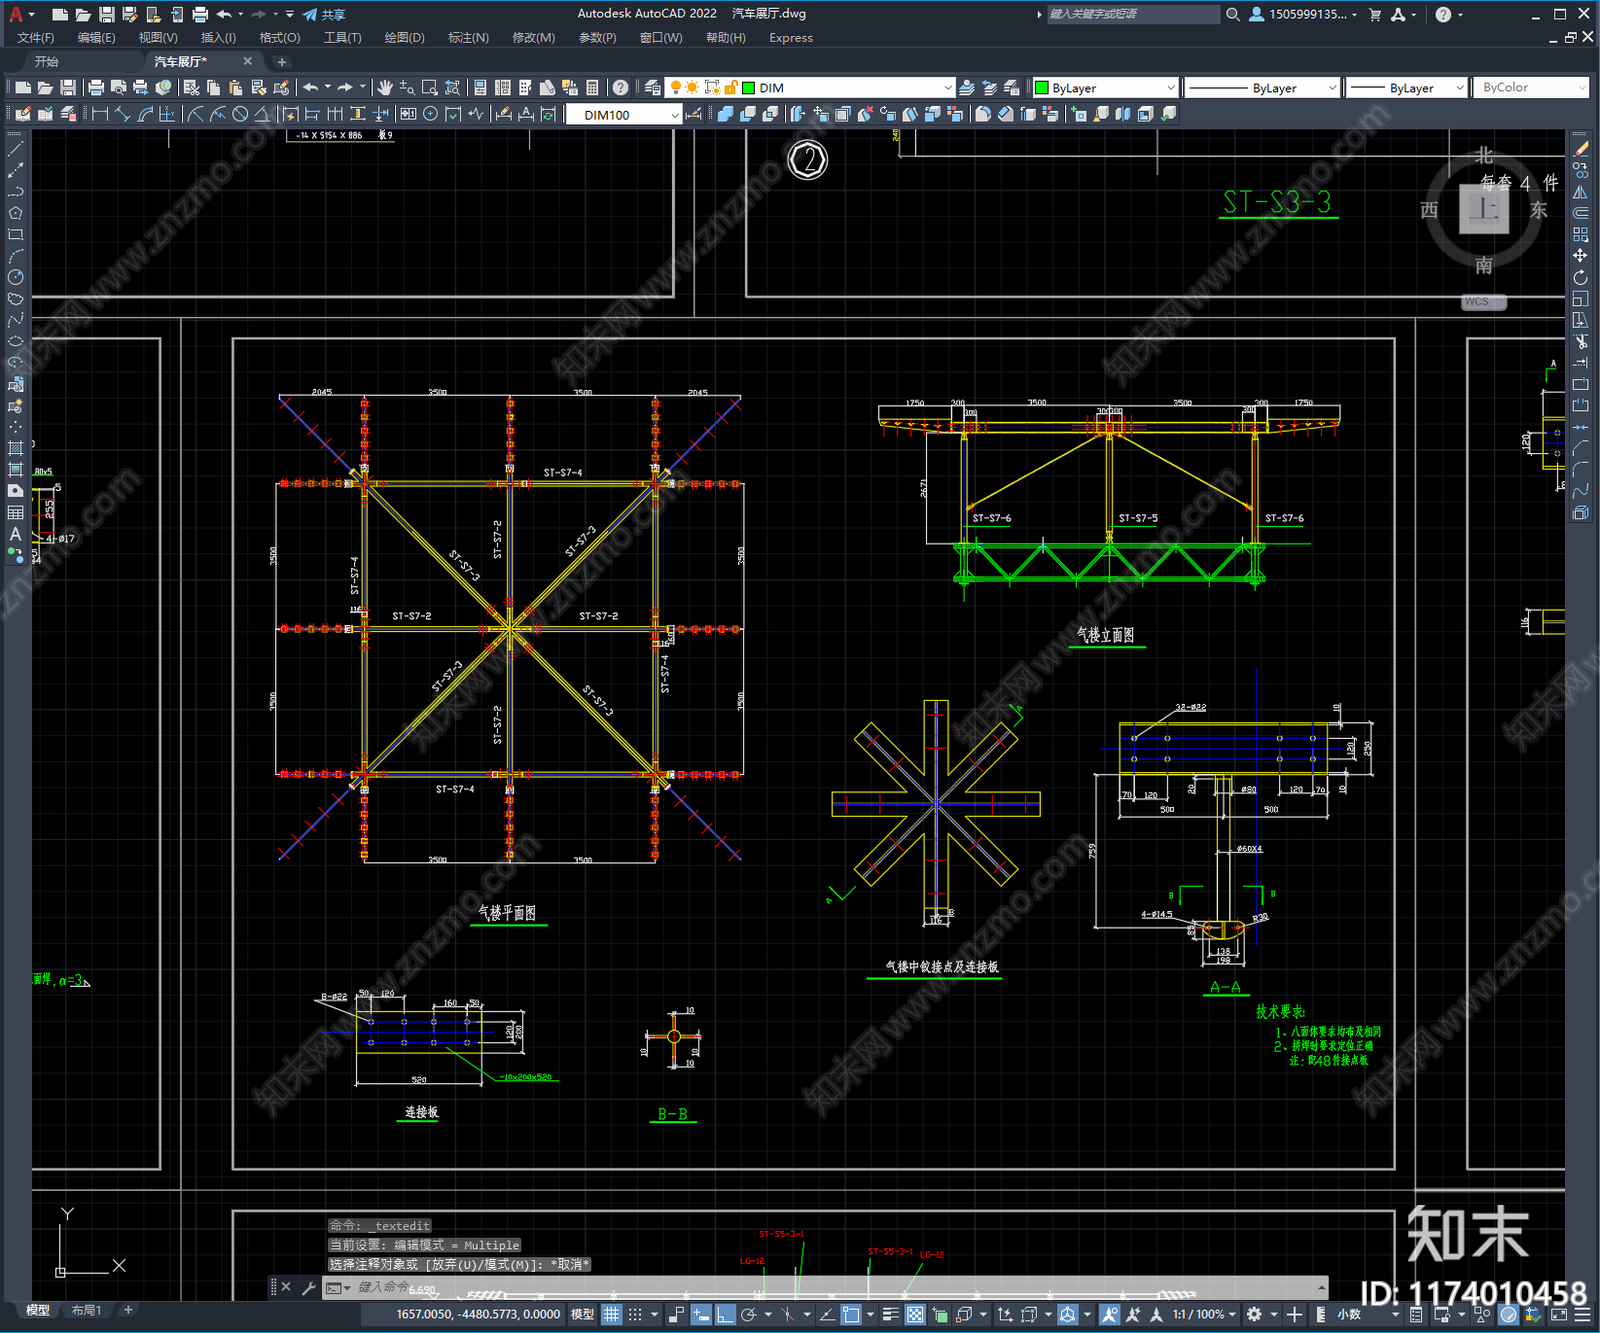This screenshot has height=1333, width=1600.
Task: Click the Undo arrow in standard toolbar
Action: pos(311,88)
